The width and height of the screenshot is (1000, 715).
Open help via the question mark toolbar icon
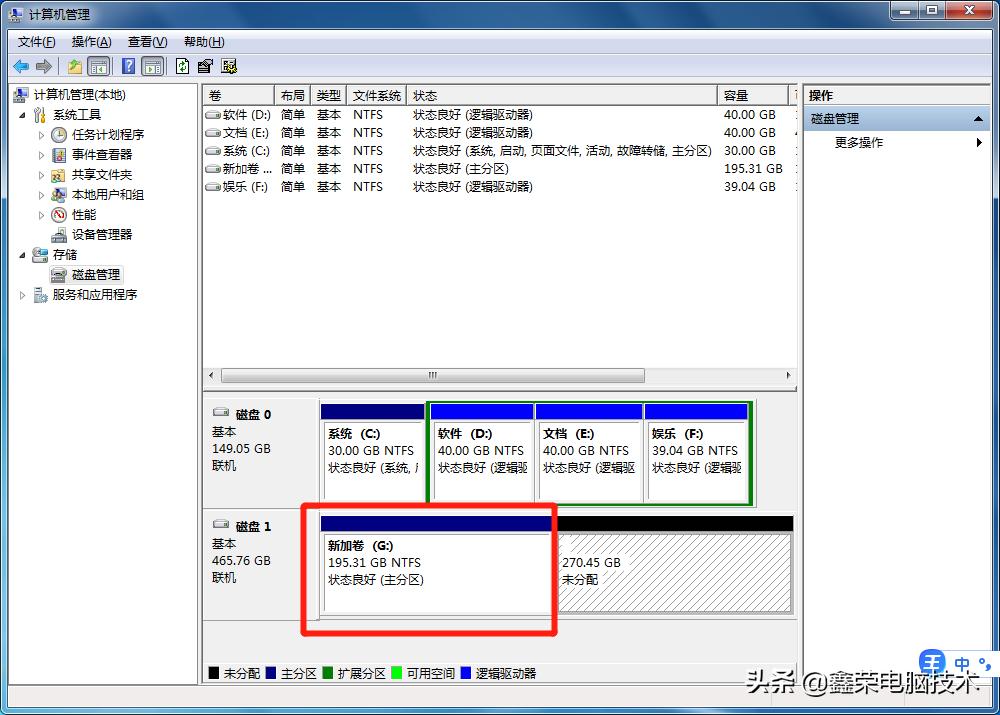point(128,66)
